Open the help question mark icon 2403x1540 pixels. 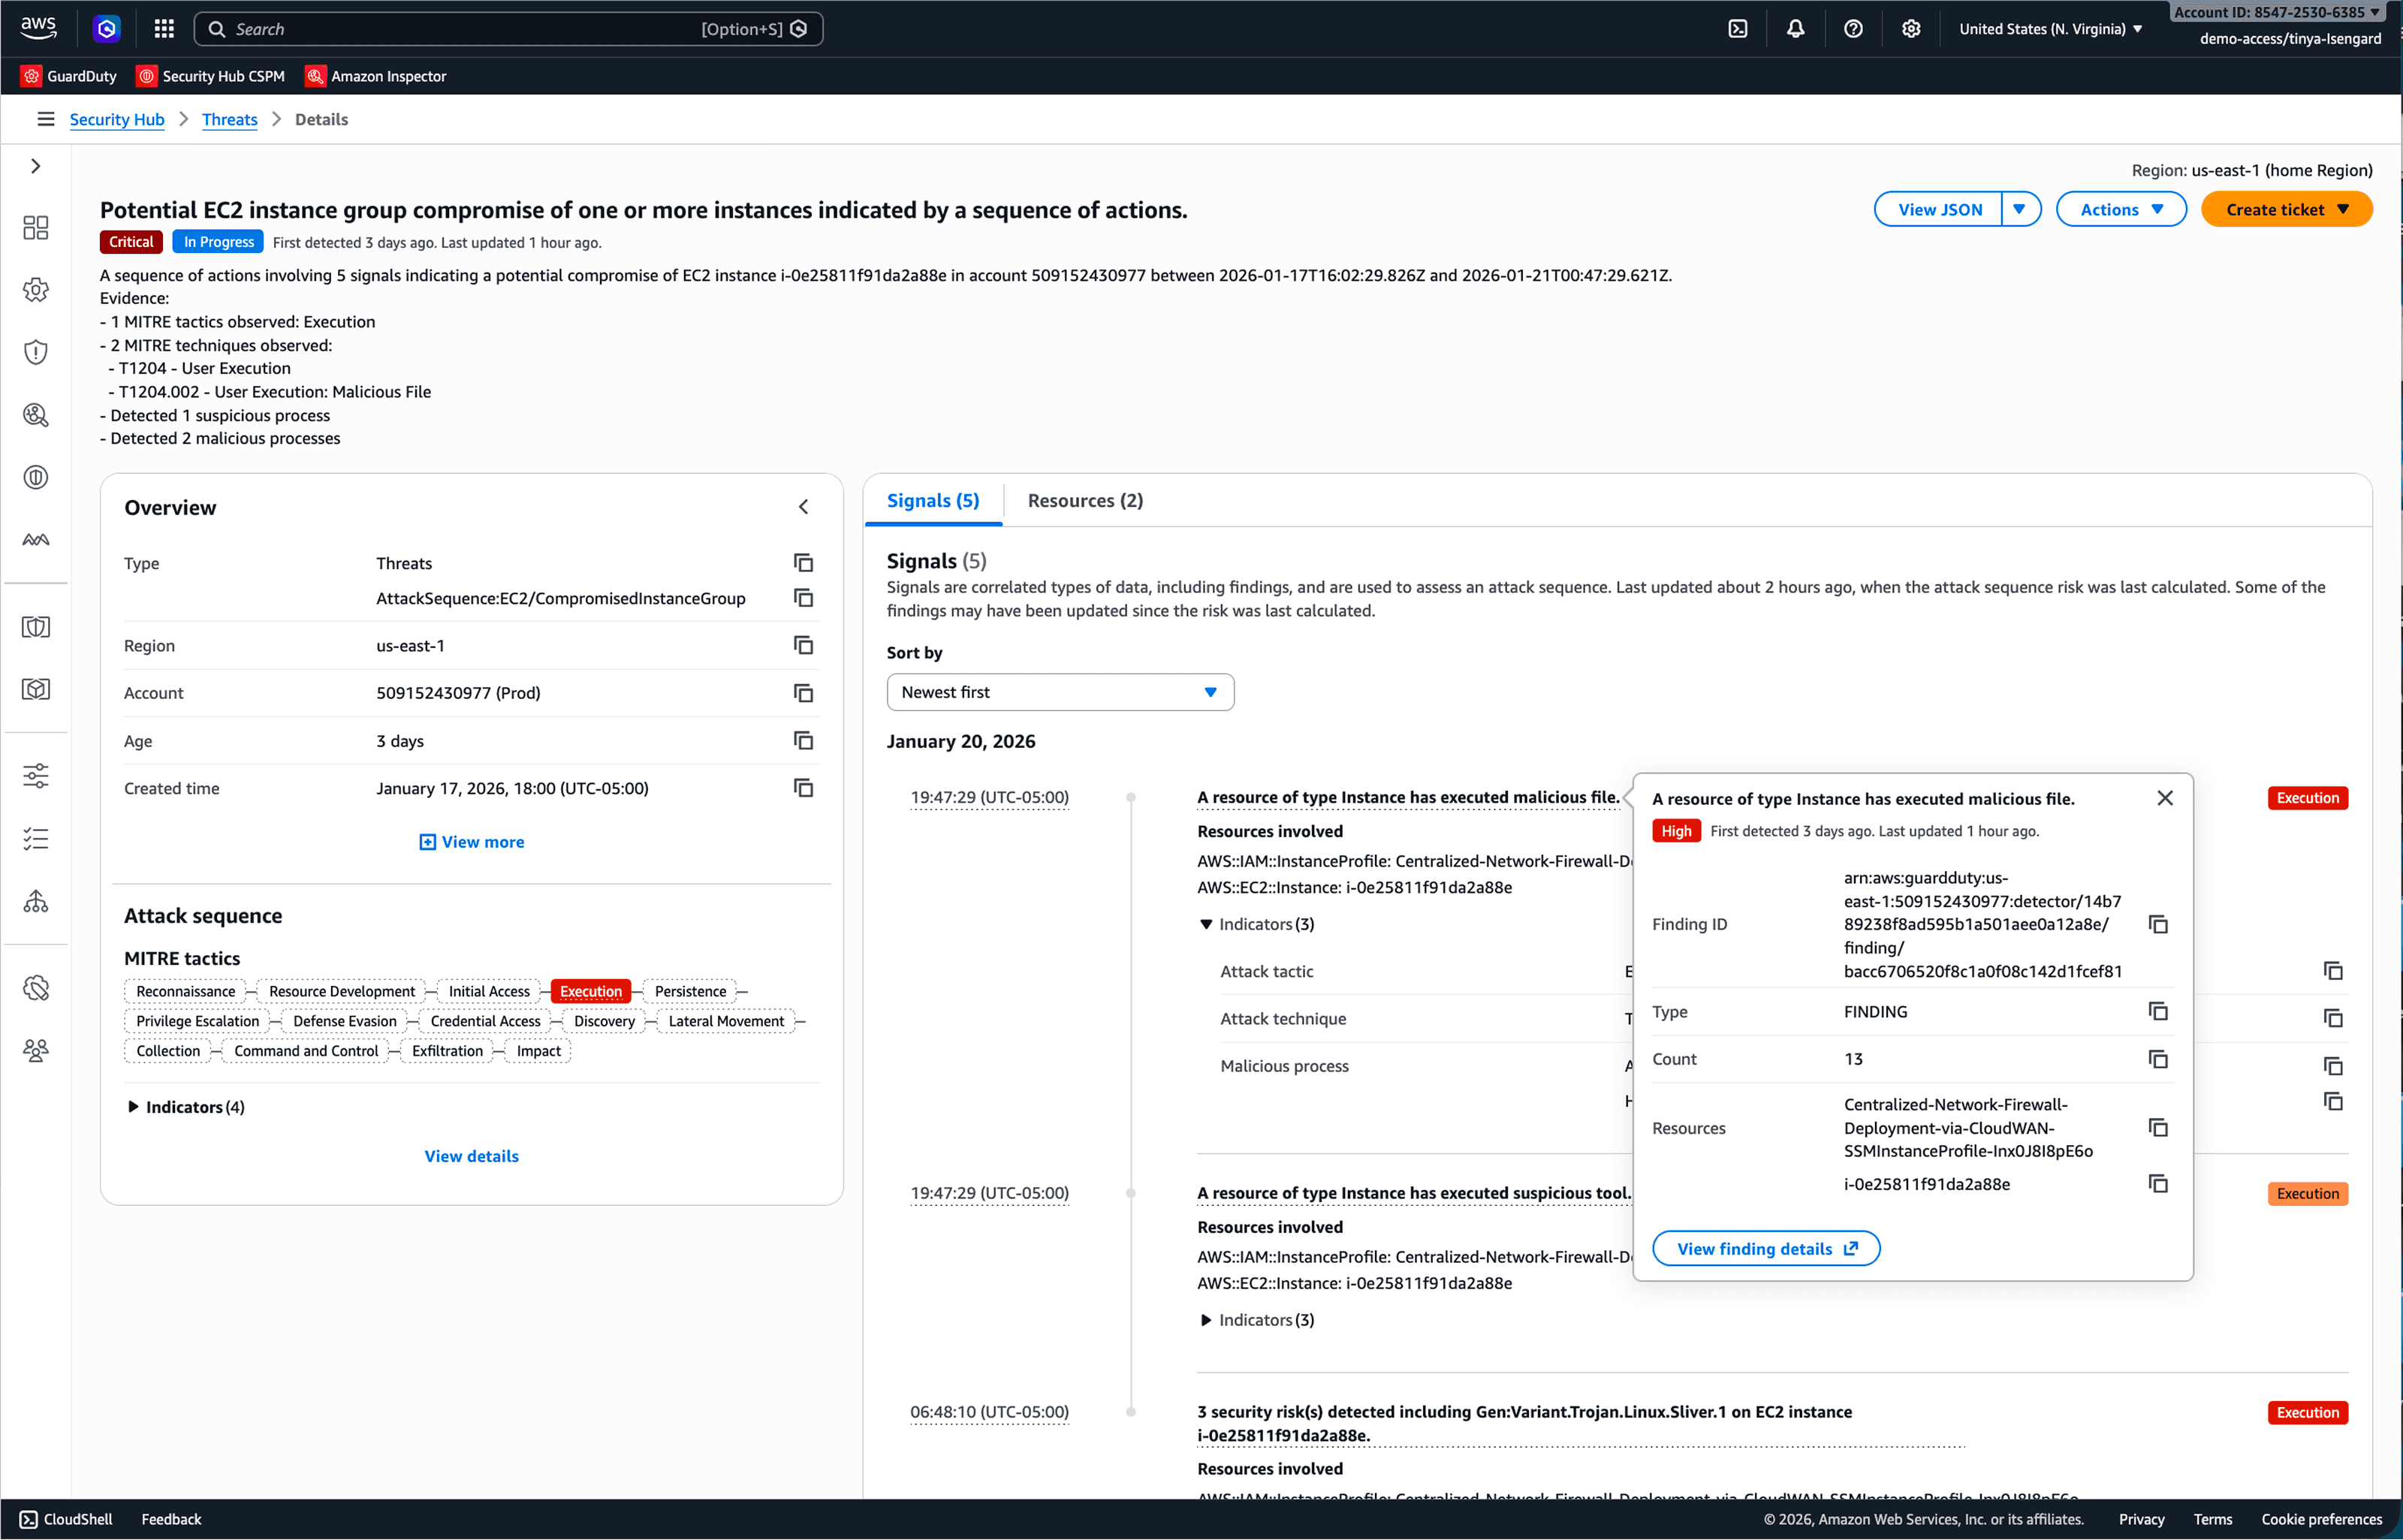(1853, 29)
